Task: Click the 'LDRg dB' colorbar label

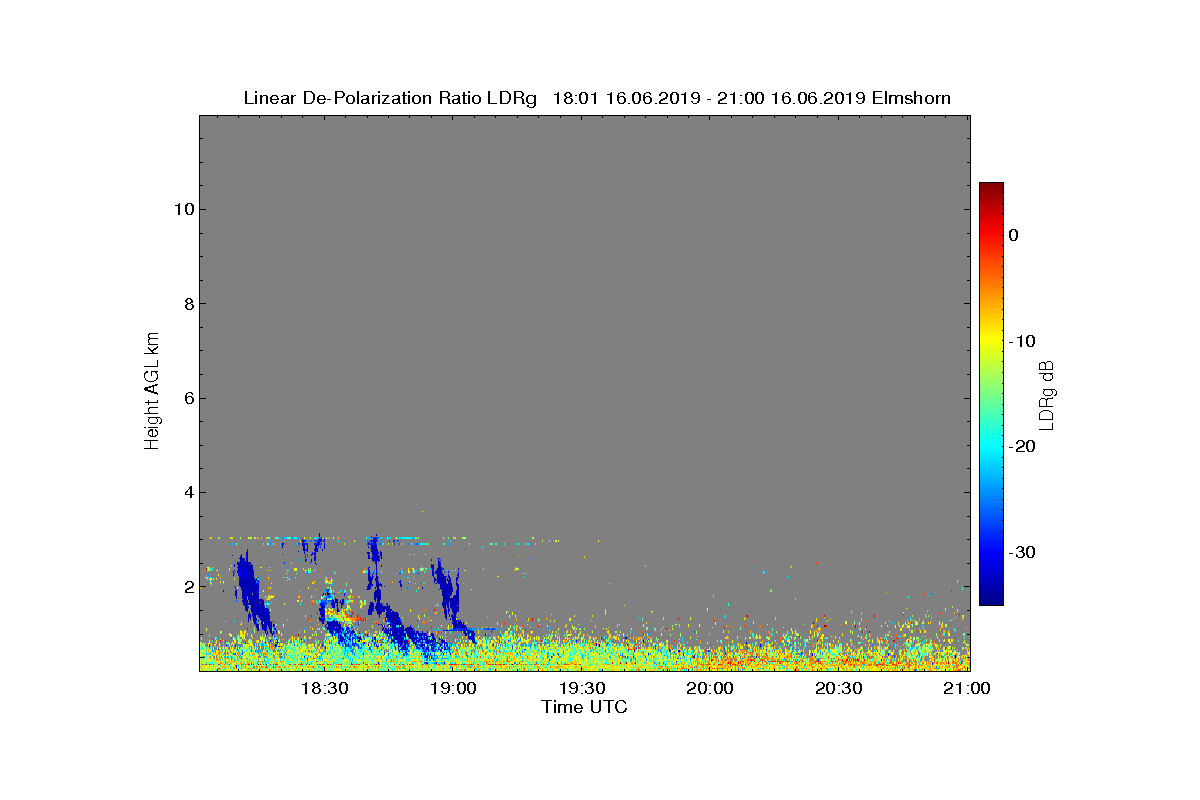Action: (x=1047, y=394)
